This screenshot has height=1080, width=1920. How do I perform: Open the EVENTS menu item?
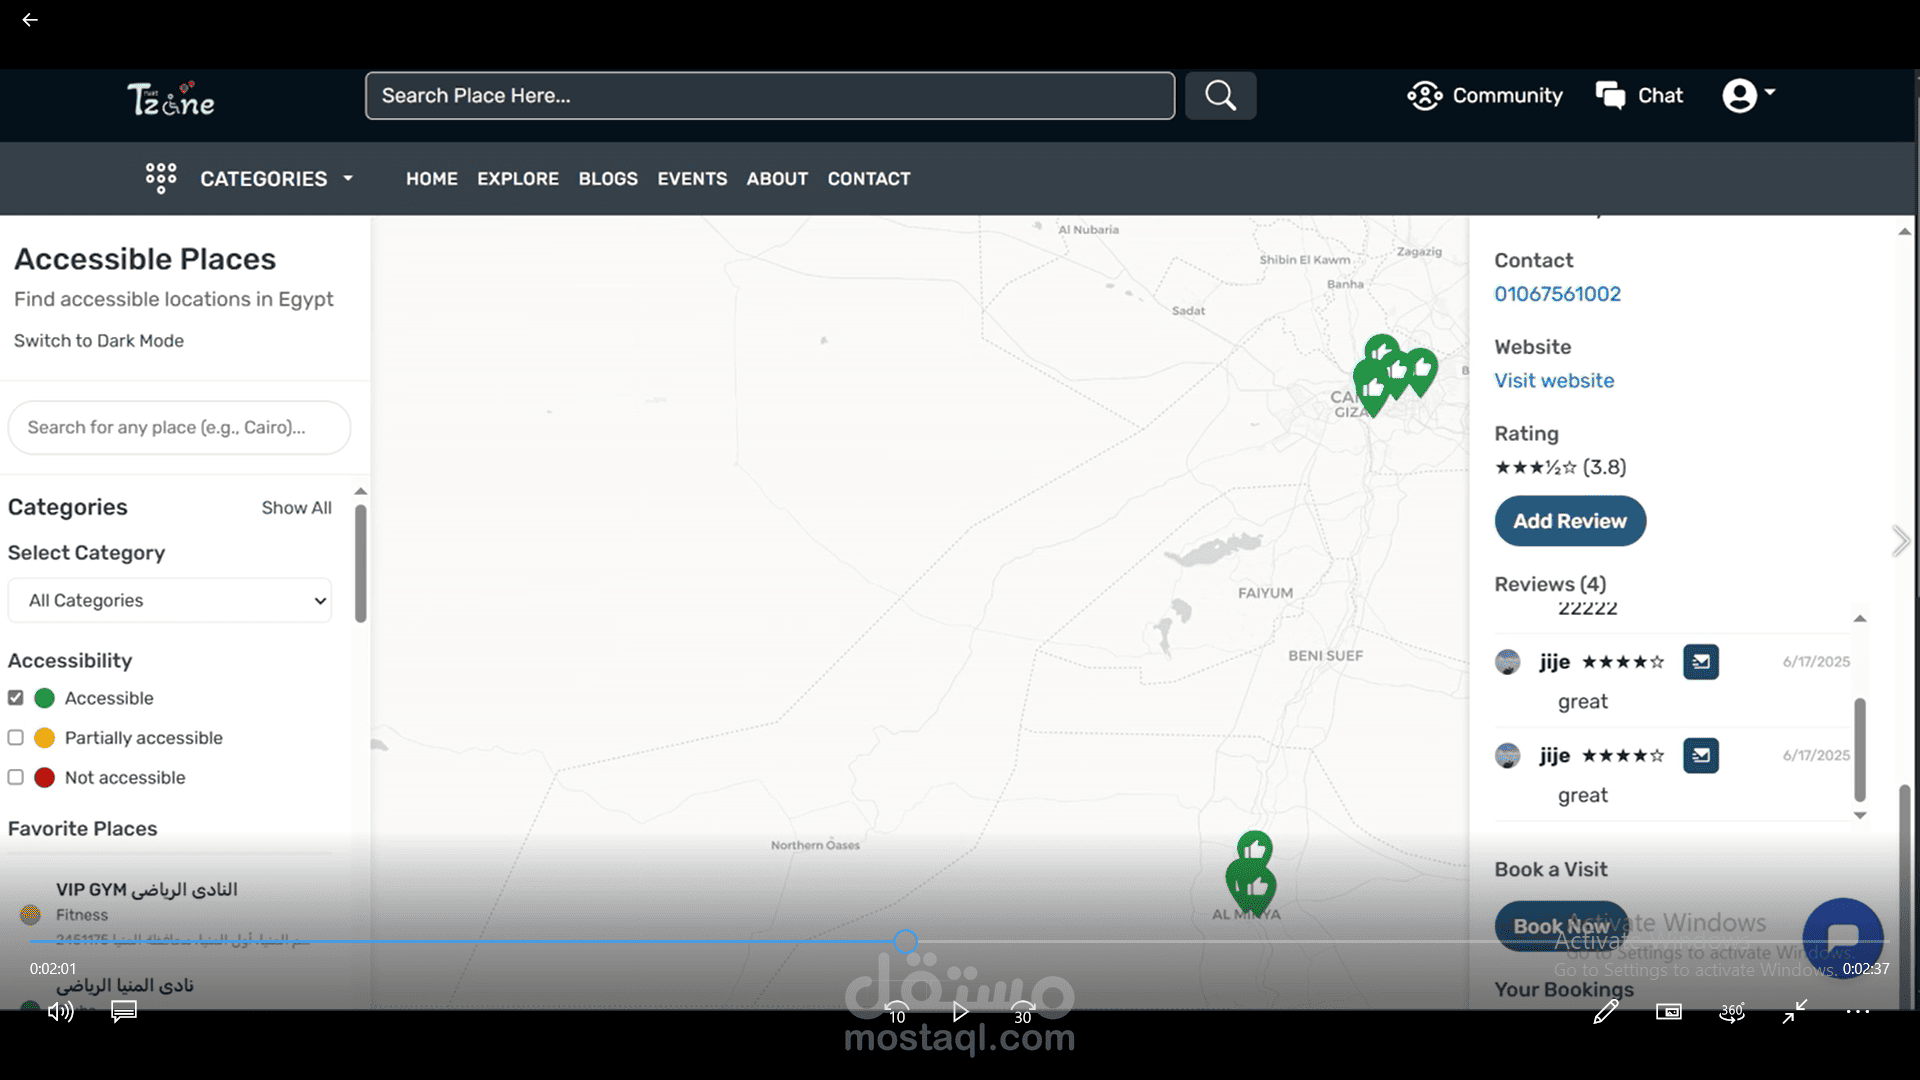(692, 179)
